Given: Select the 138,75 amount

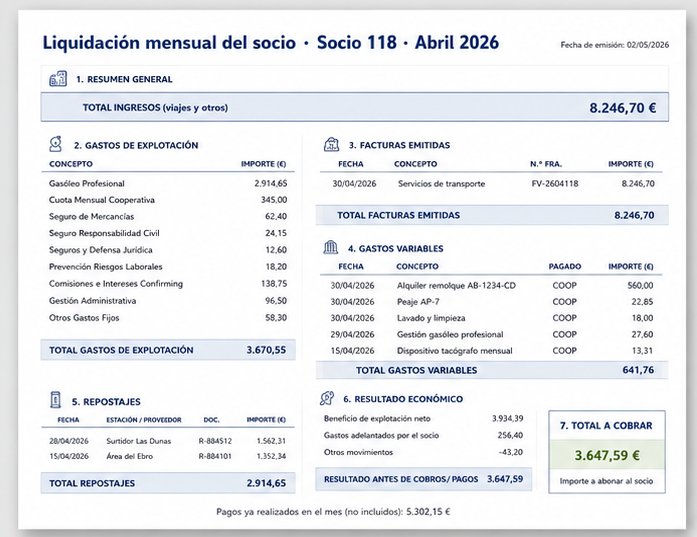Looking at the screenshot, I should pyautogui.click(x=274, y=284).
